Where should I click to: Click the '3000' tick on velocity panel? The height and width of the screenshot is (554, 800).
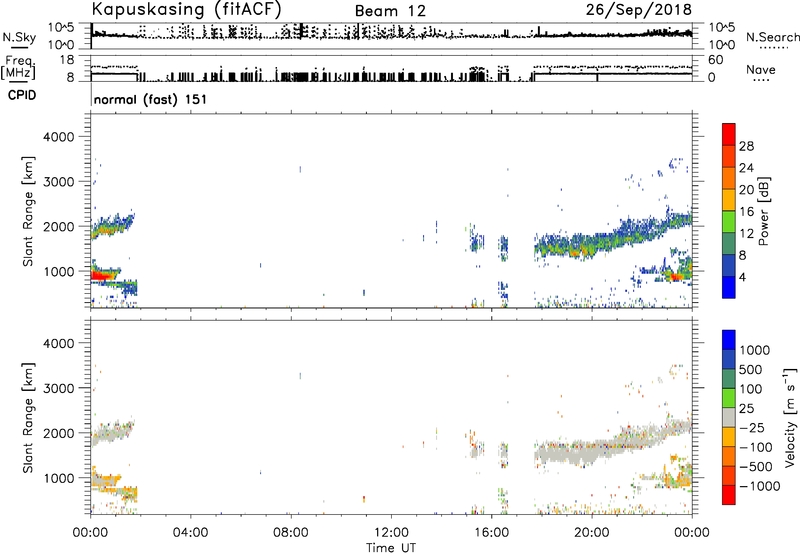click(x=59, y=388)
